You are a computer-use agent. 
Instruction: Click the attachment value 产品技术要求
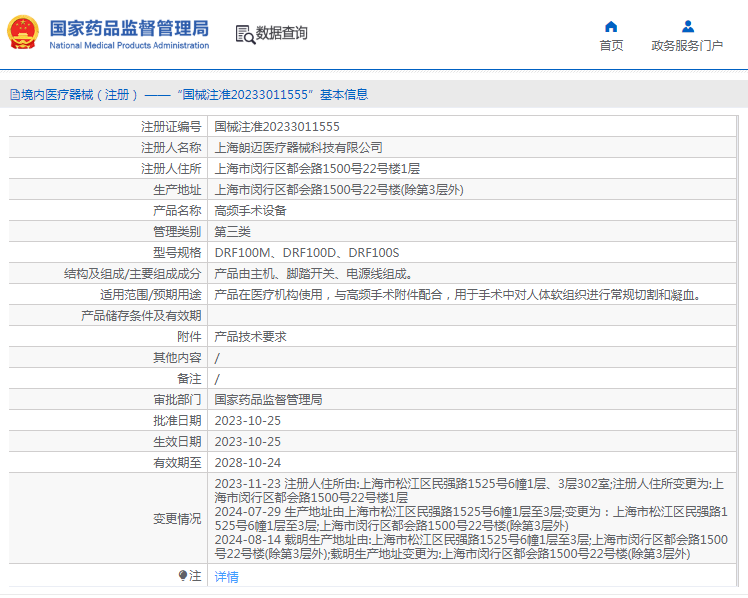[250, 336]
